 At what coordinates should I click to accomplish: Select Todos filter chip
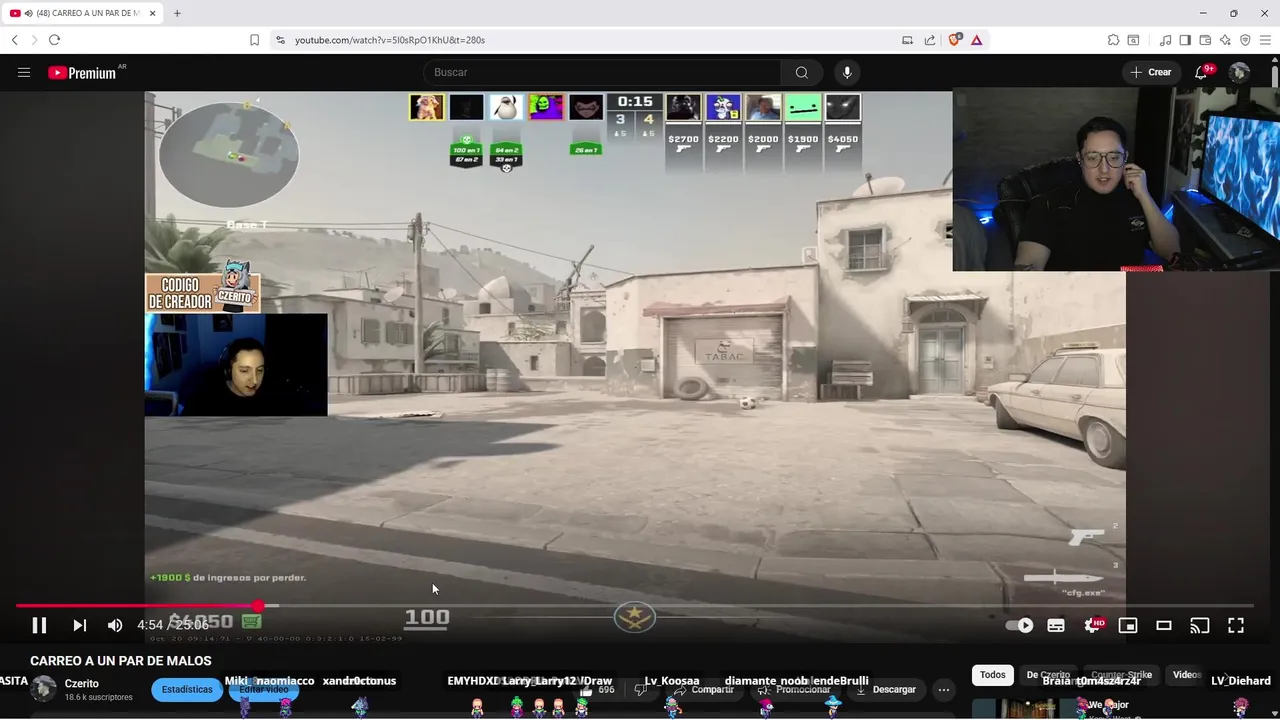993,675
